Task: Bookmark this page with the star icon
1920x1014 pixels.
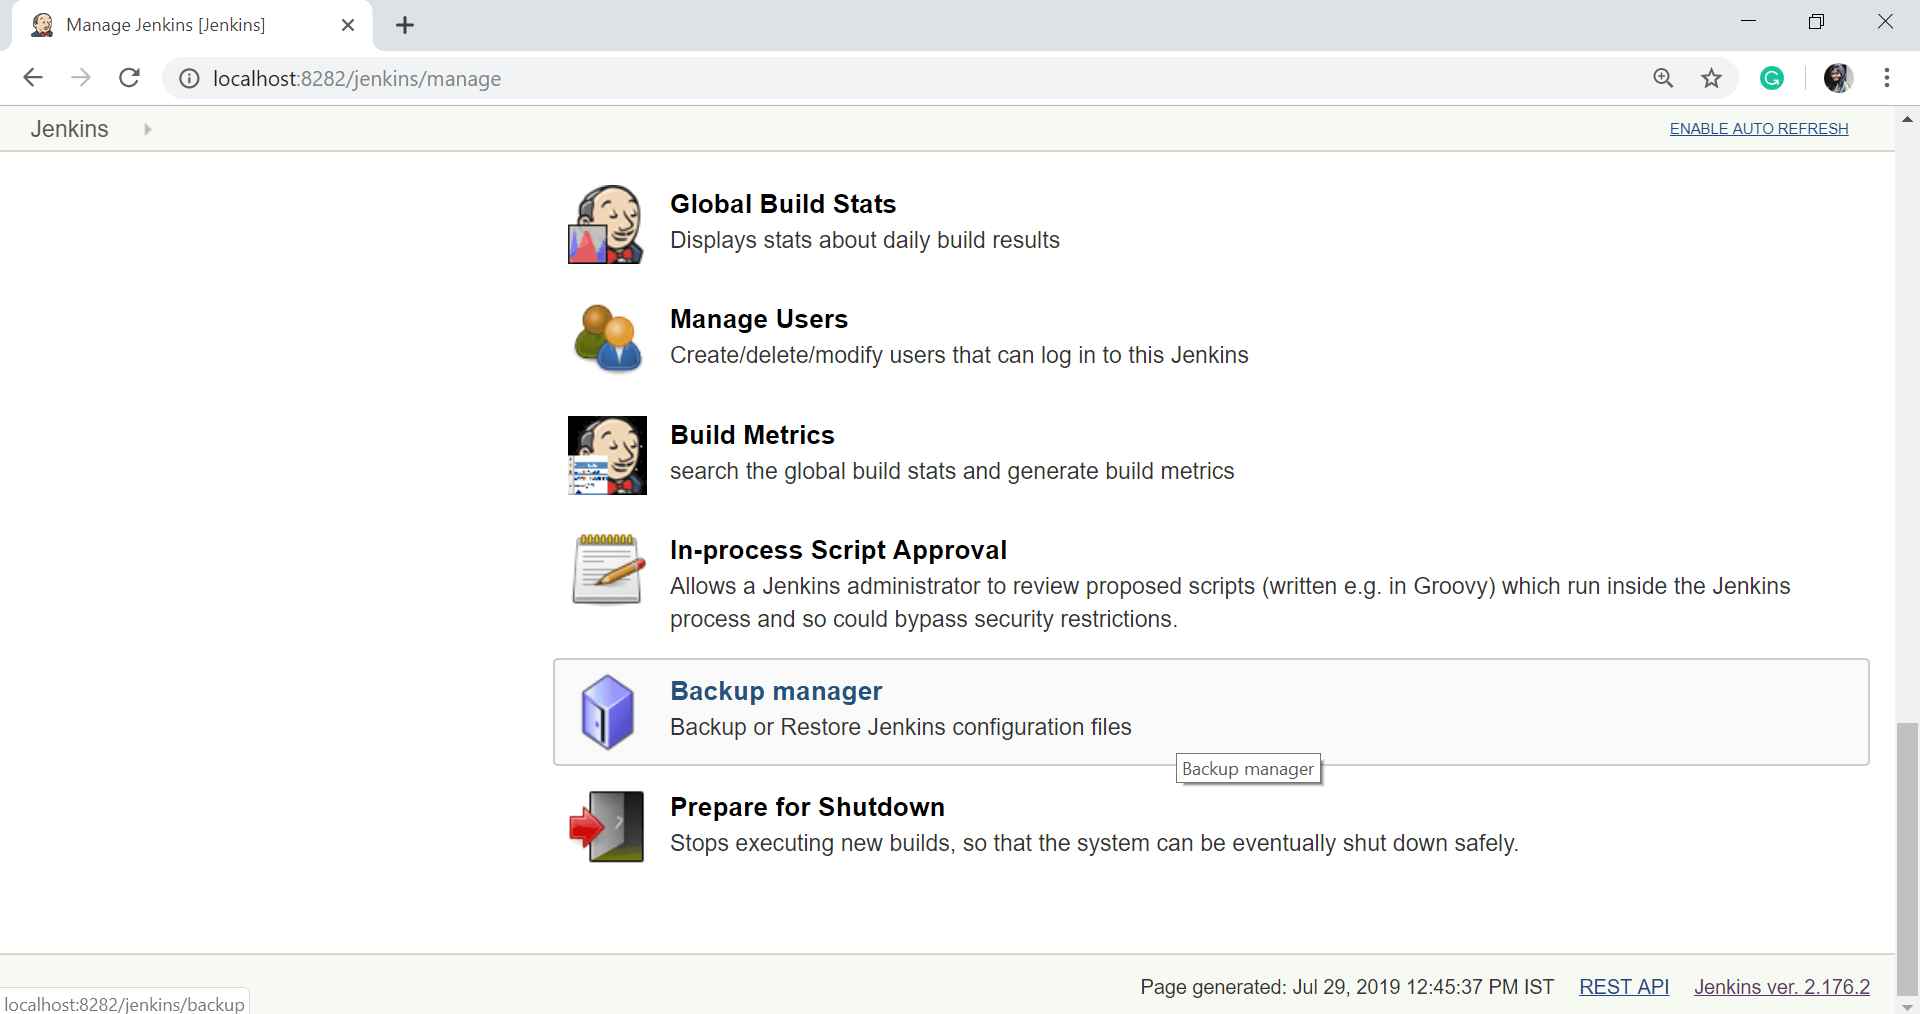Action: (x=1712, y=78)
